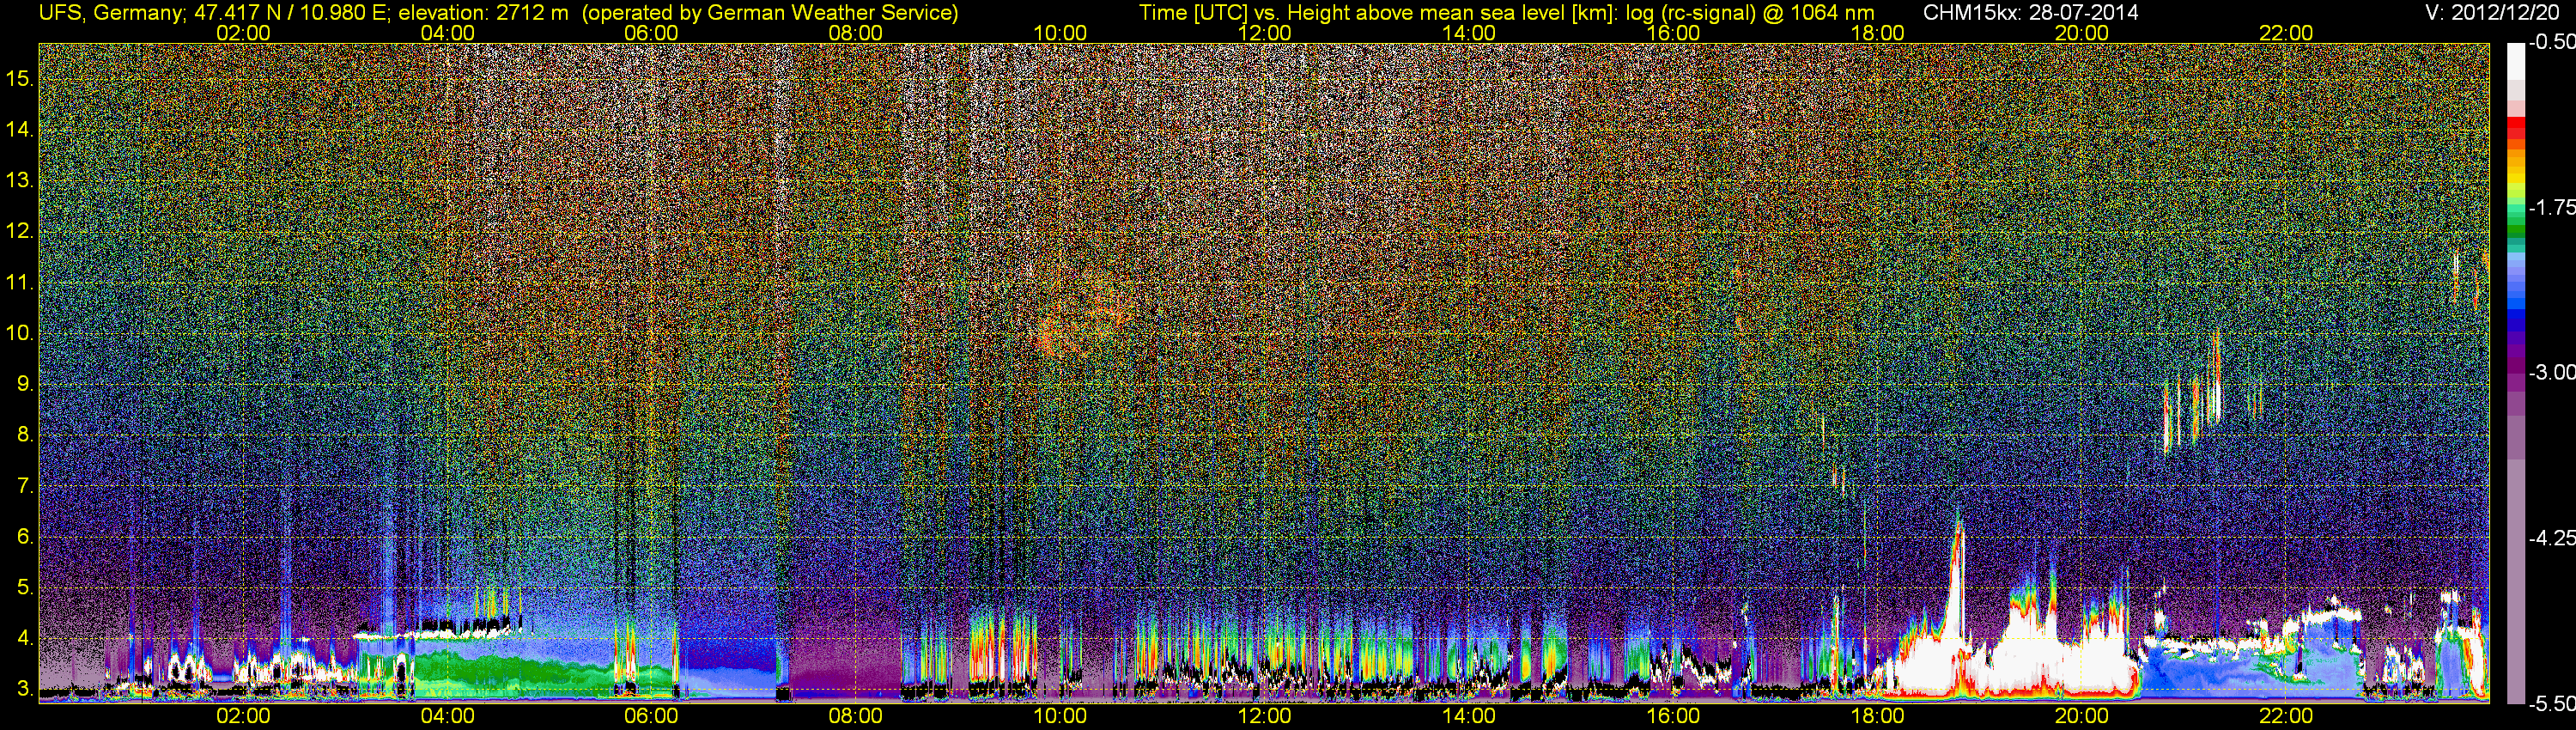The width and height of the screenshot is (2576, 730).
Task: Click the '08:00' label on the bottom time axis
Action: point(856,716)
